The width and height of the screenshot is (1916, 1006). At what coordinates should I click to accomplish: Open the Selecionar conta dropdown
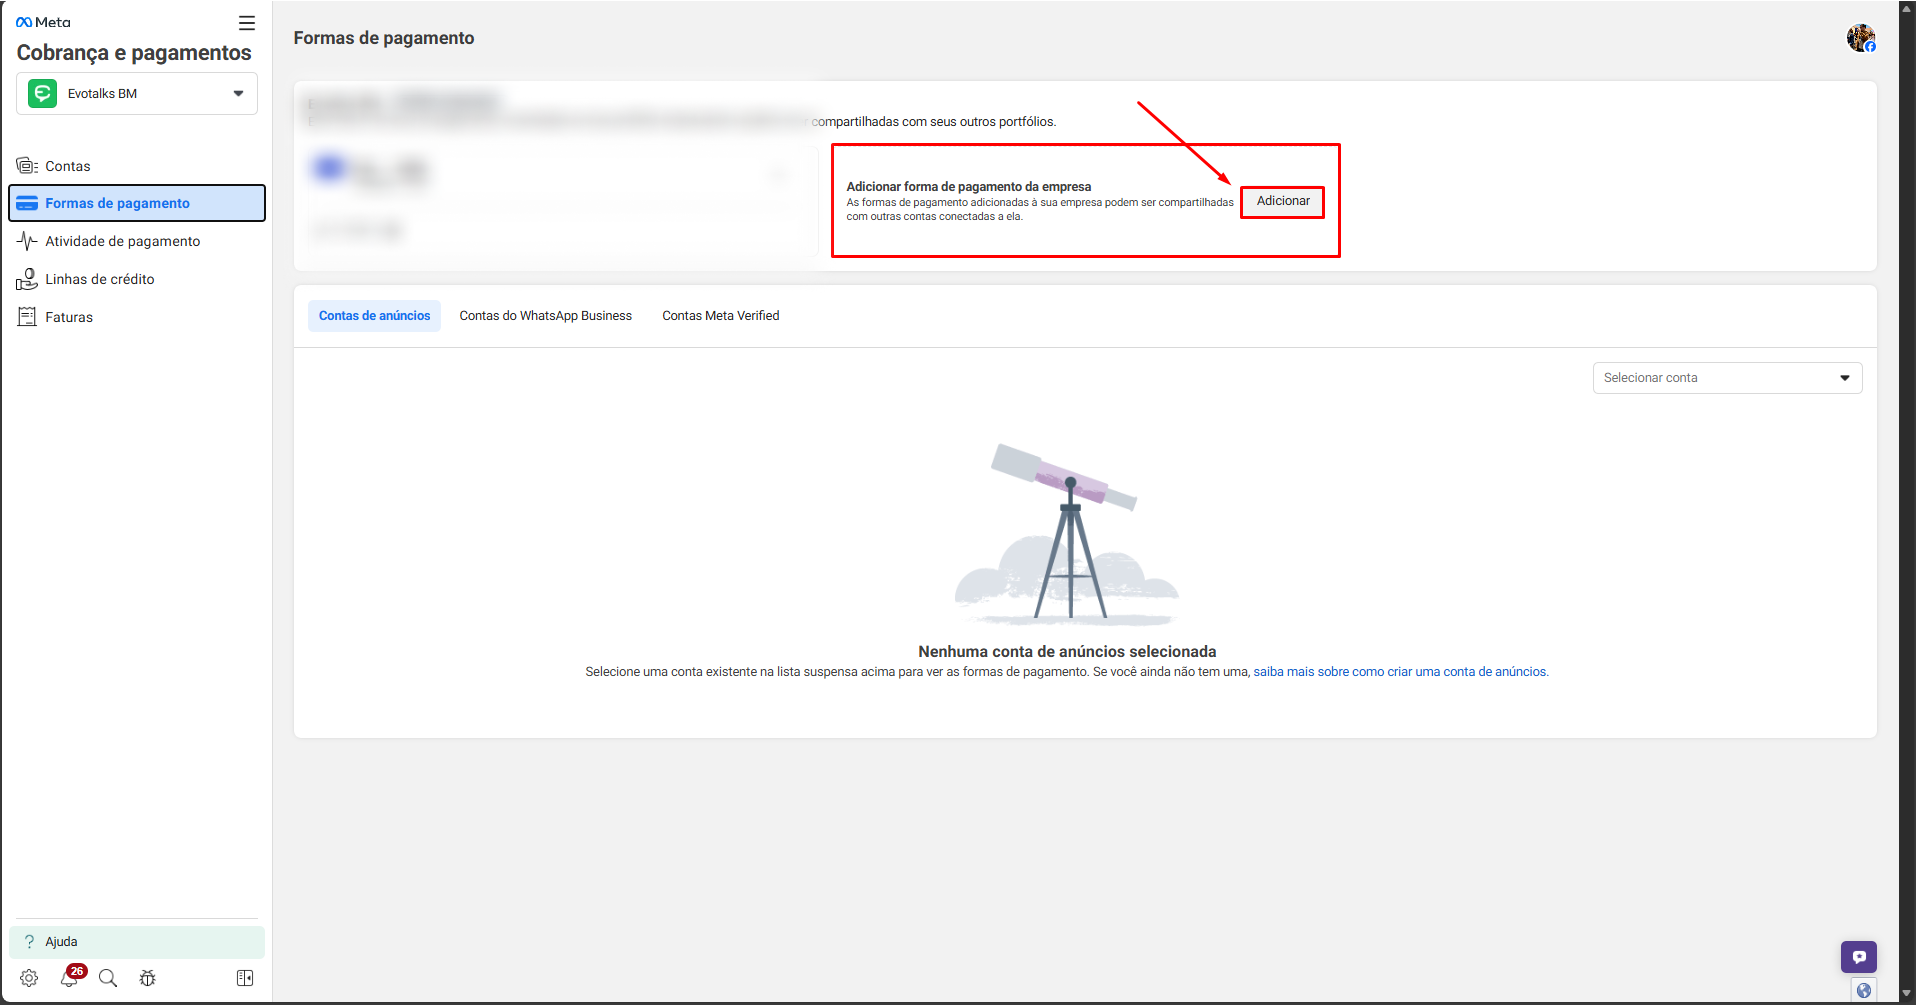click(x=1727, y=378)
